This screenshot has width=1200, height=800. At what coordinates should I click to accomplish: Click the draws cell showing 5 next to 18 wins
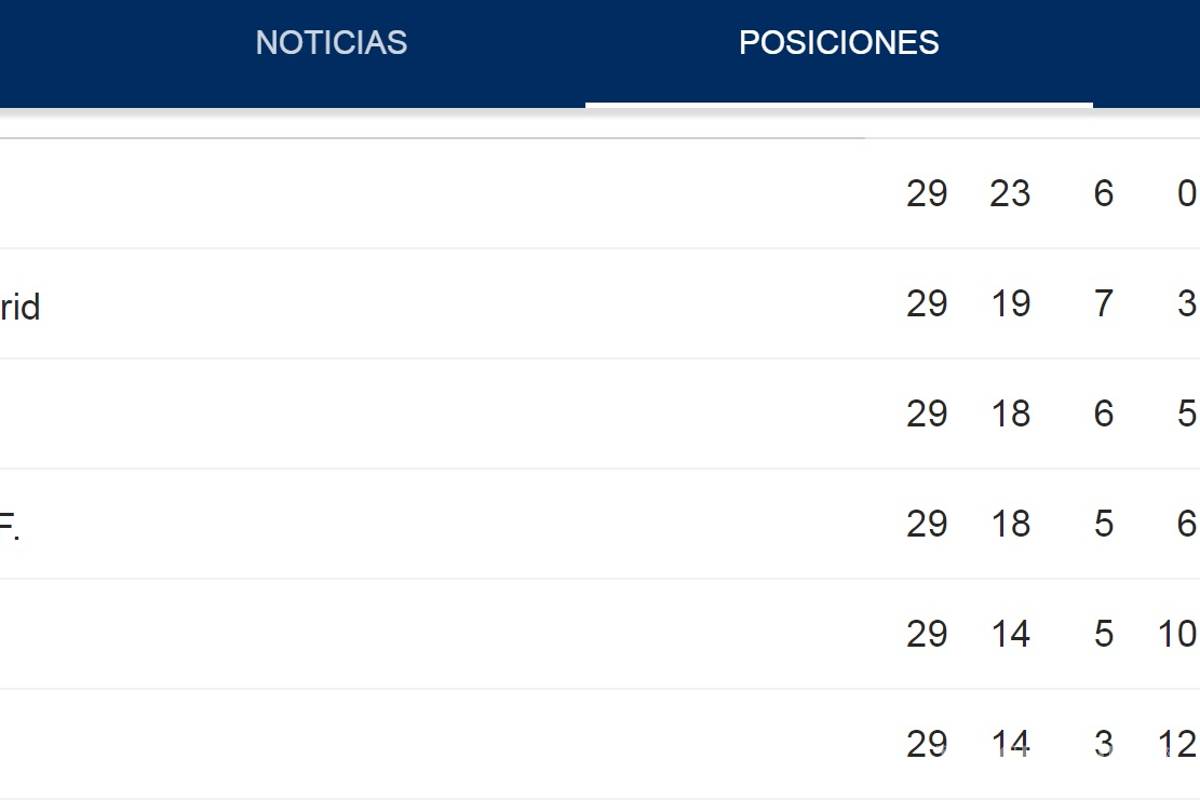click(x=1104, y=523)
